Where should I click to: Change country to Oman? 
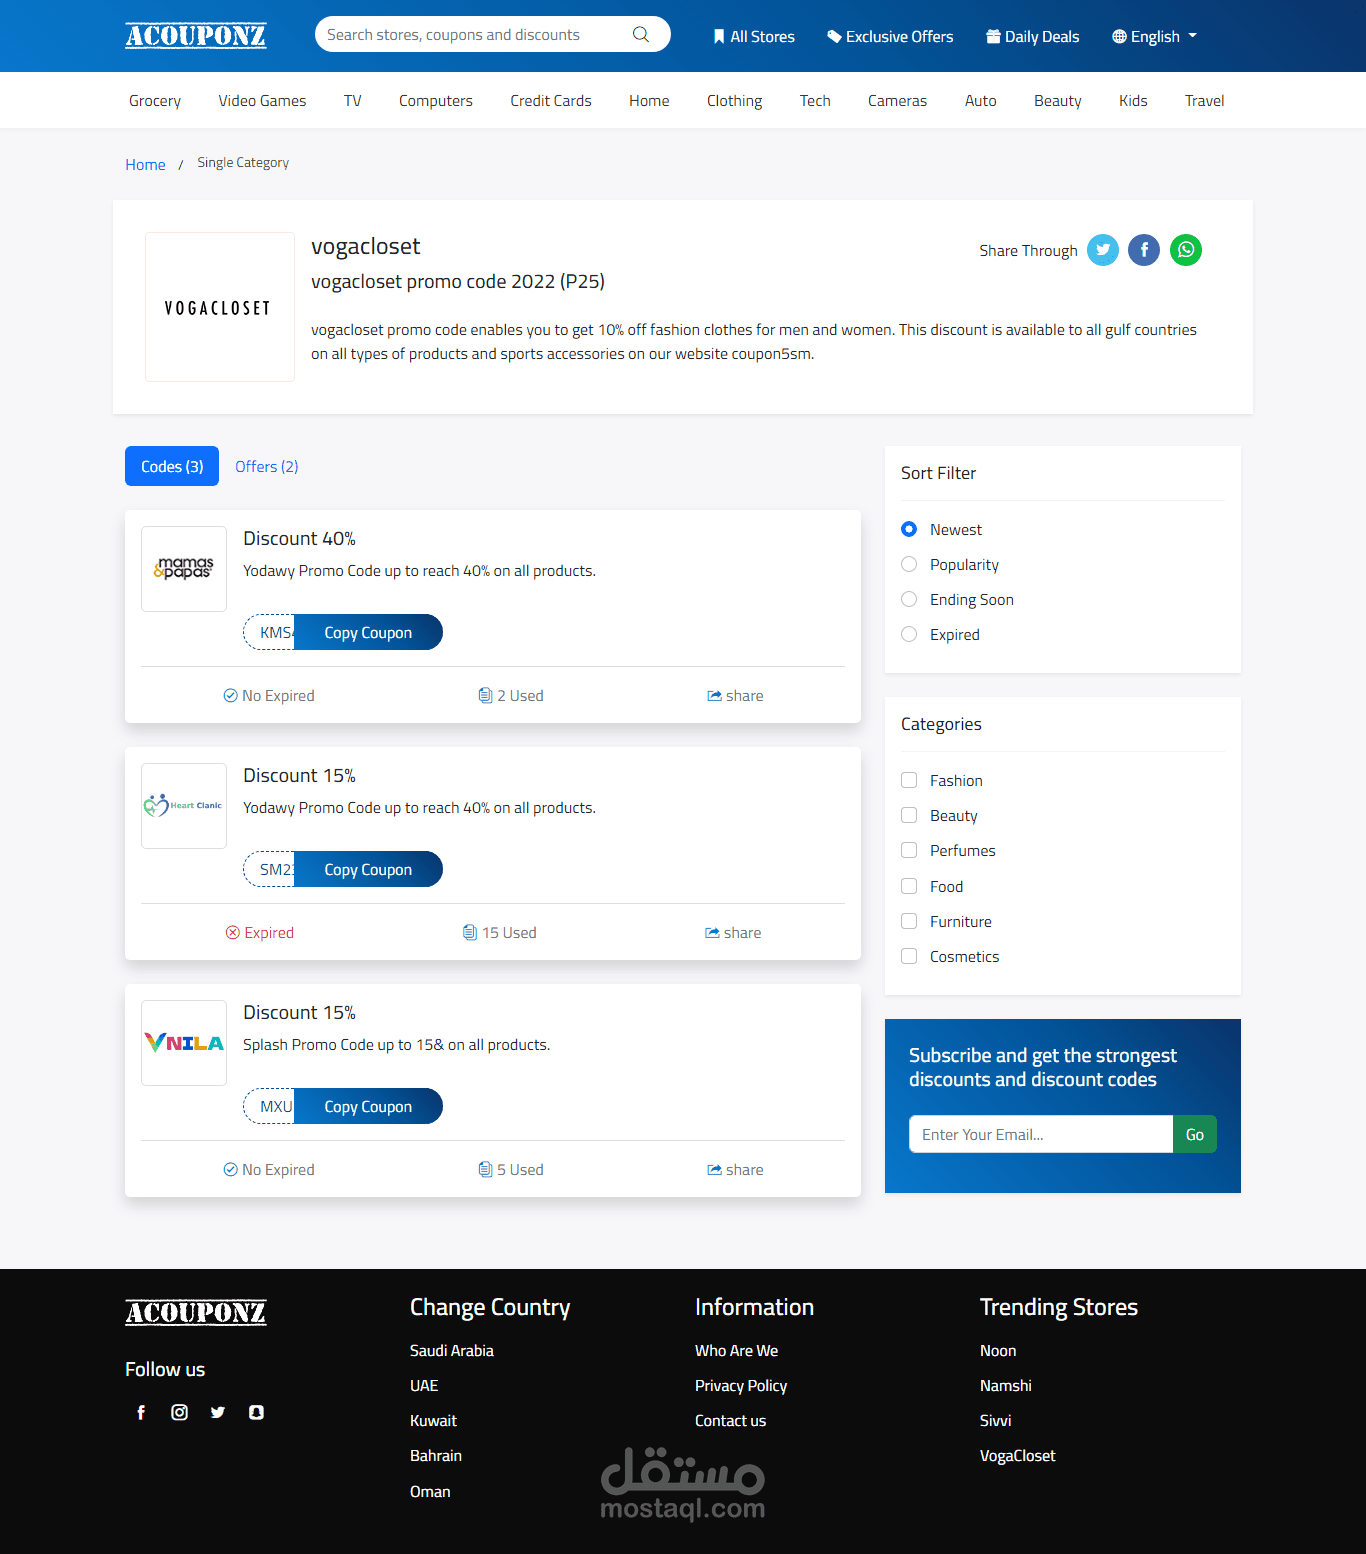430,1491
